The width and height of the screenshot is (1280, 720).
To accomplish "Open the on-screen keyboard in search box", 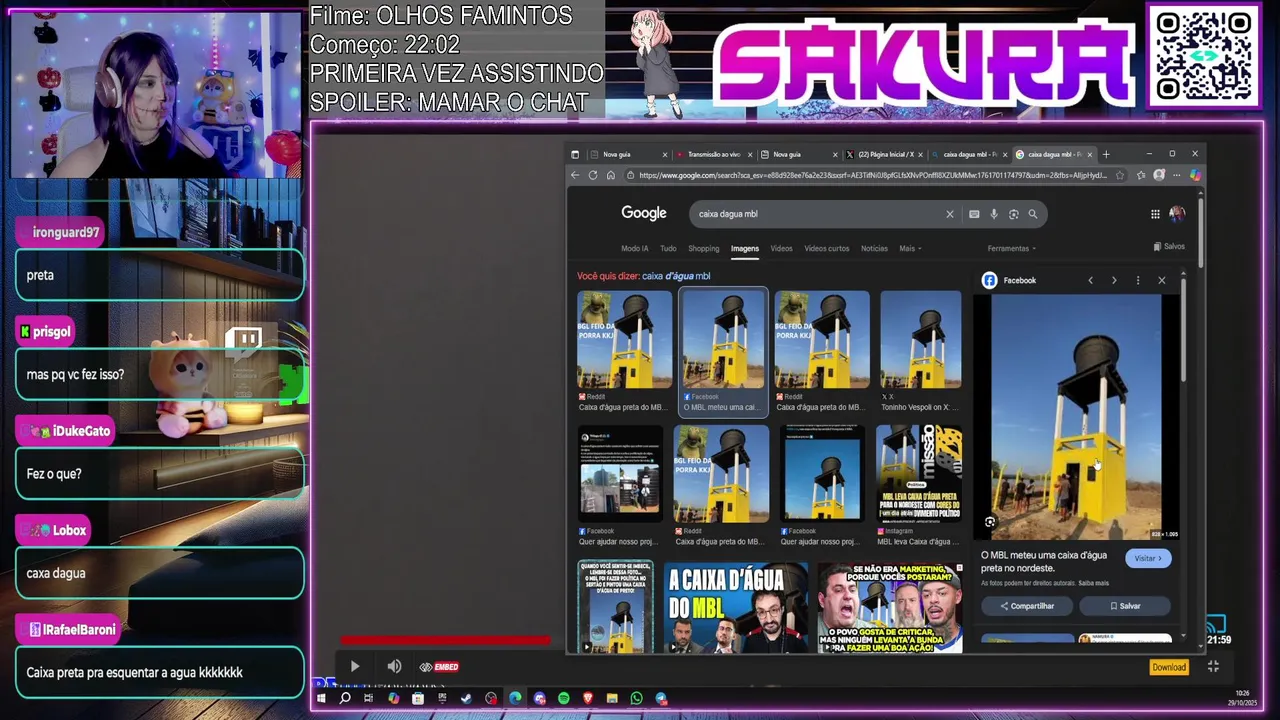I will coord(974,214).
